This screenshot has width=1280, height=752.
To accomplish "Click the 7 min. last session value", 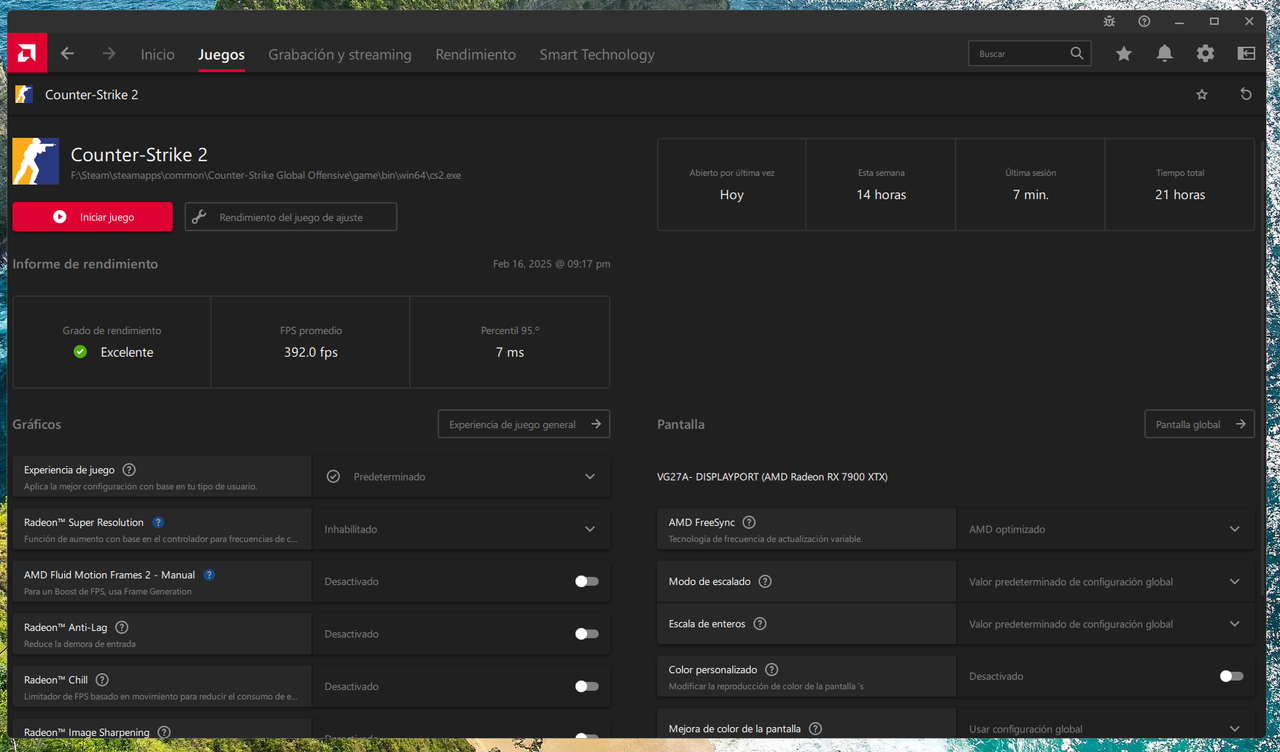I will (x=1031, y=195).
